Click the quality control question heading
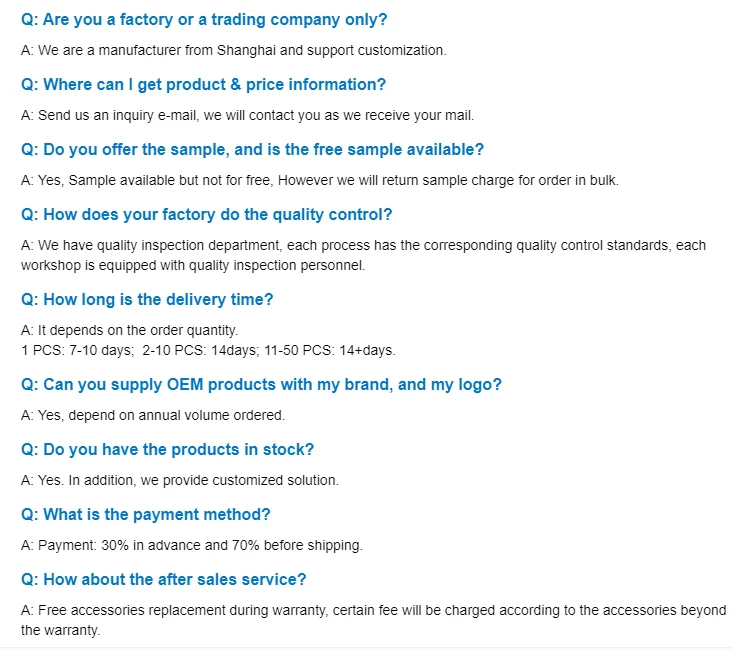This screenshot has height=650, width=732. (x=206, y=215)
